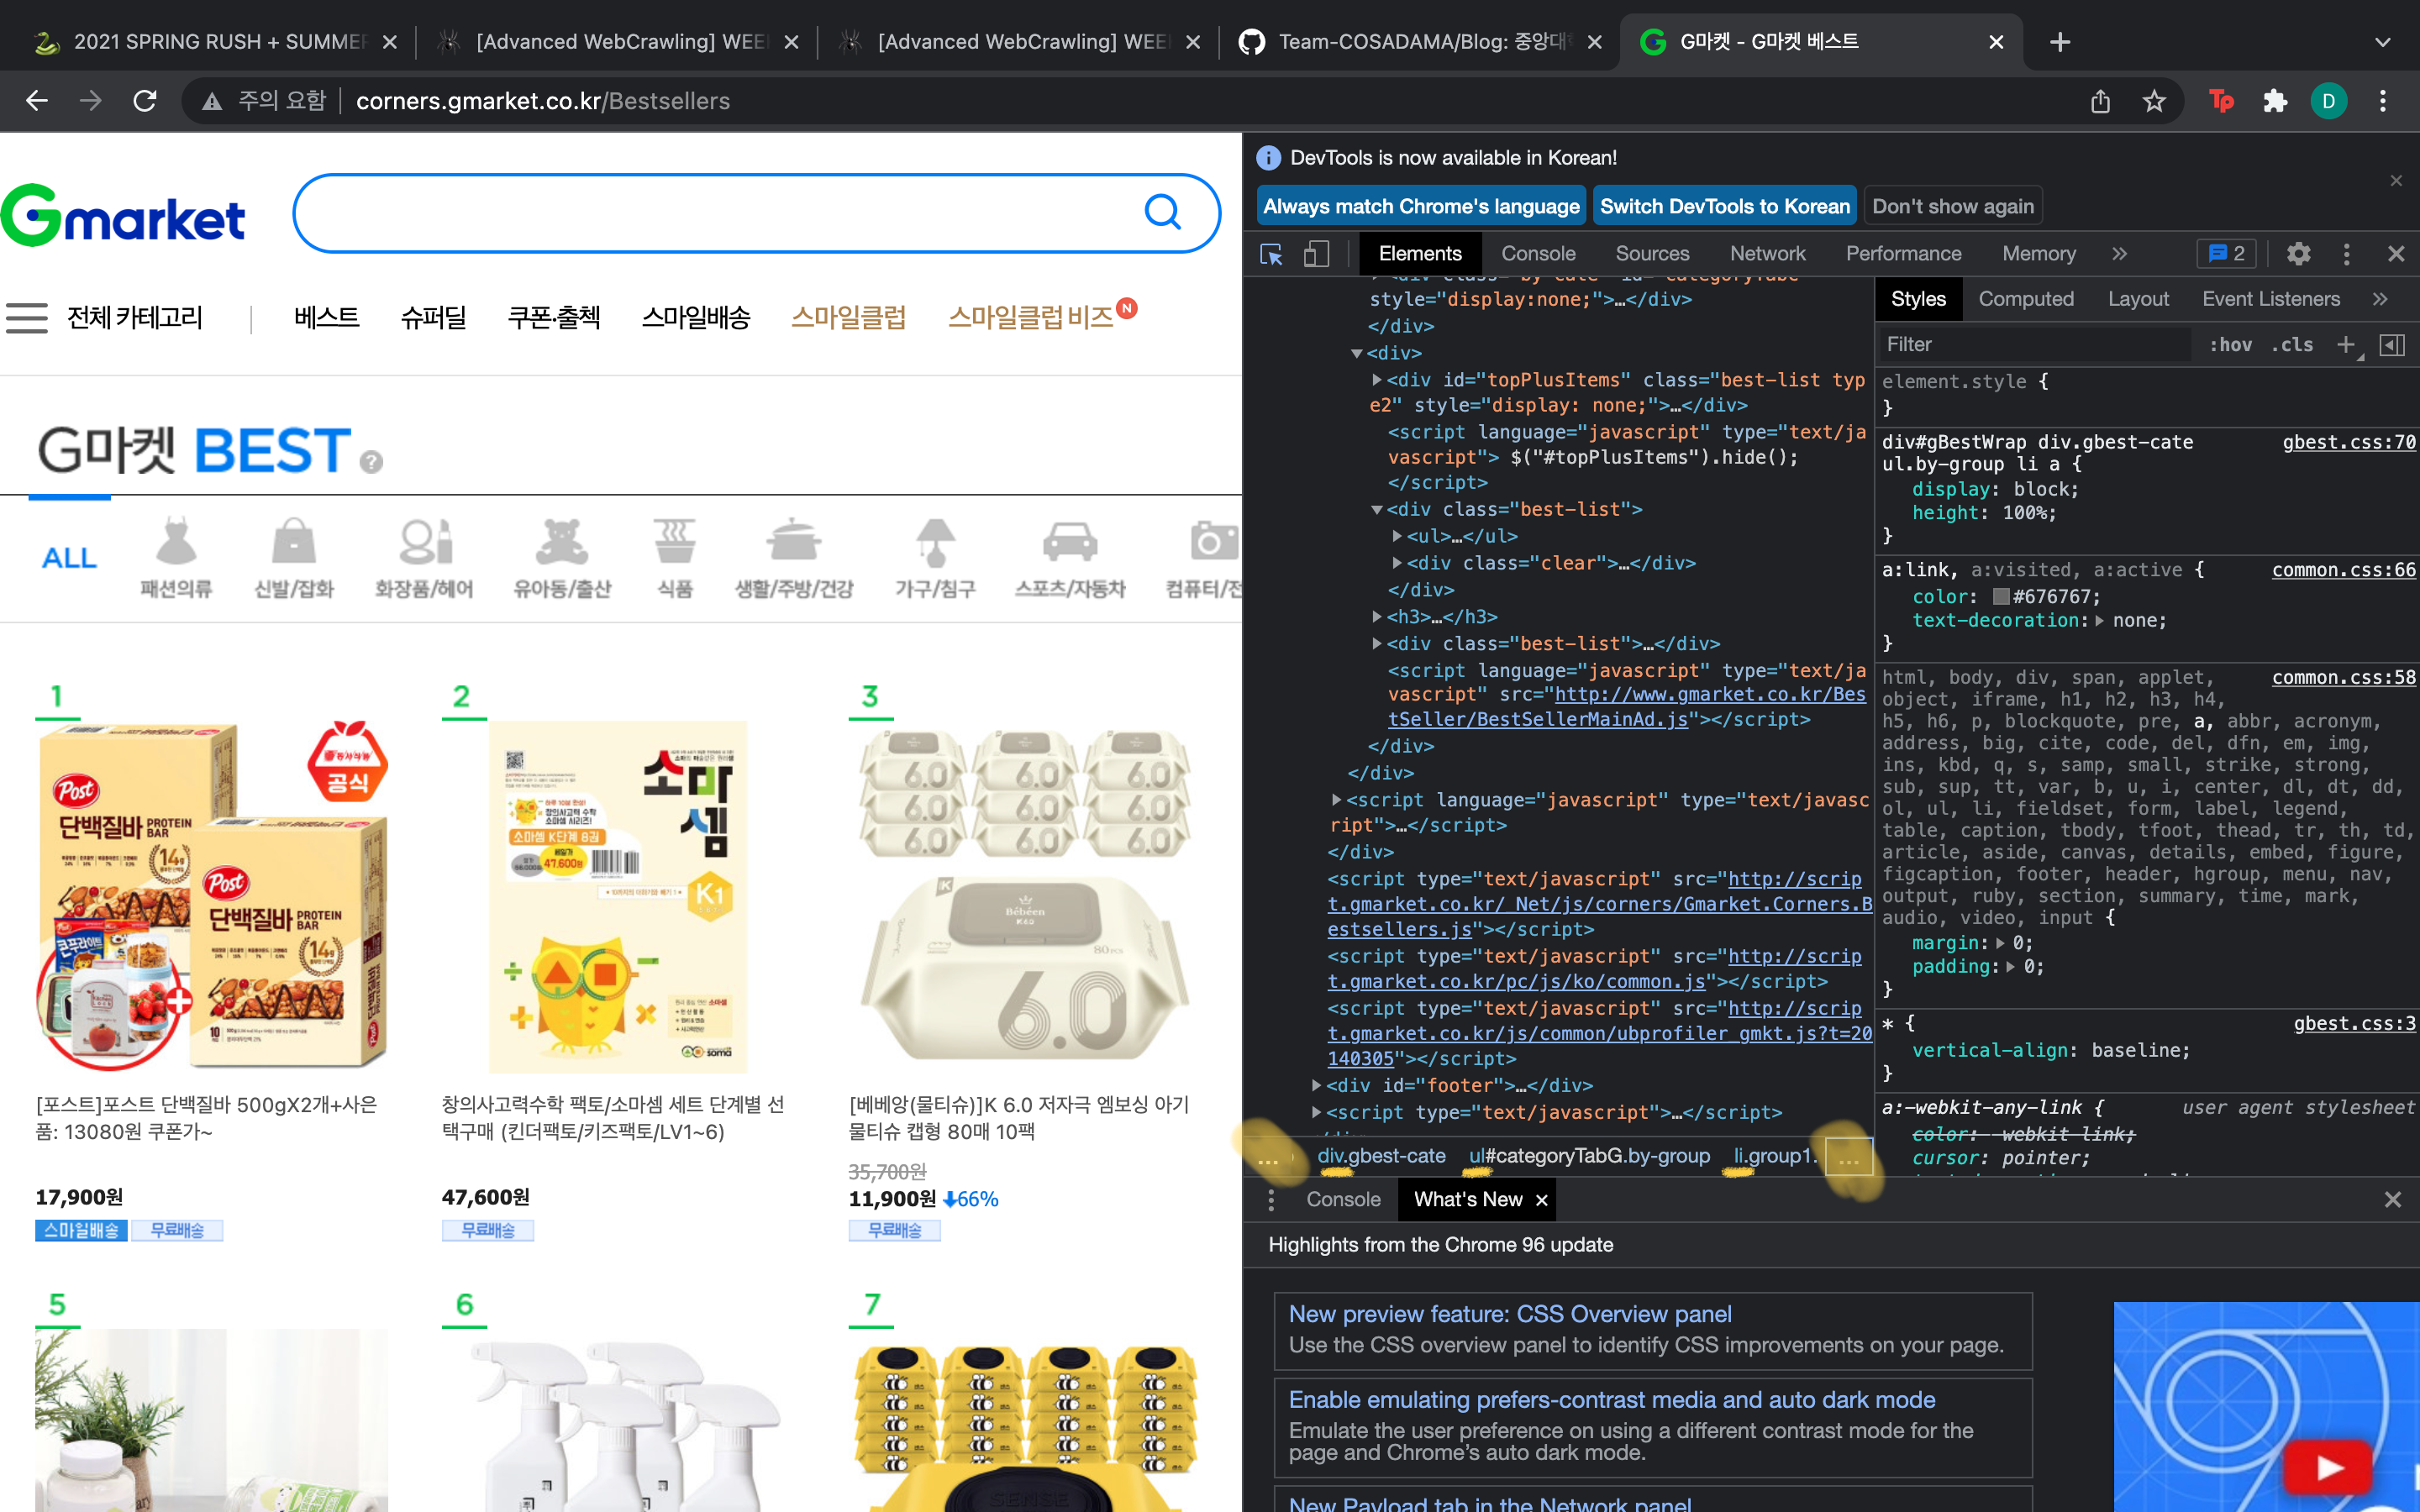The width and height of the screenshot is (2420, 1512).
Task: Activate the DevTools inspect element tool
Action: point(1272,254)
